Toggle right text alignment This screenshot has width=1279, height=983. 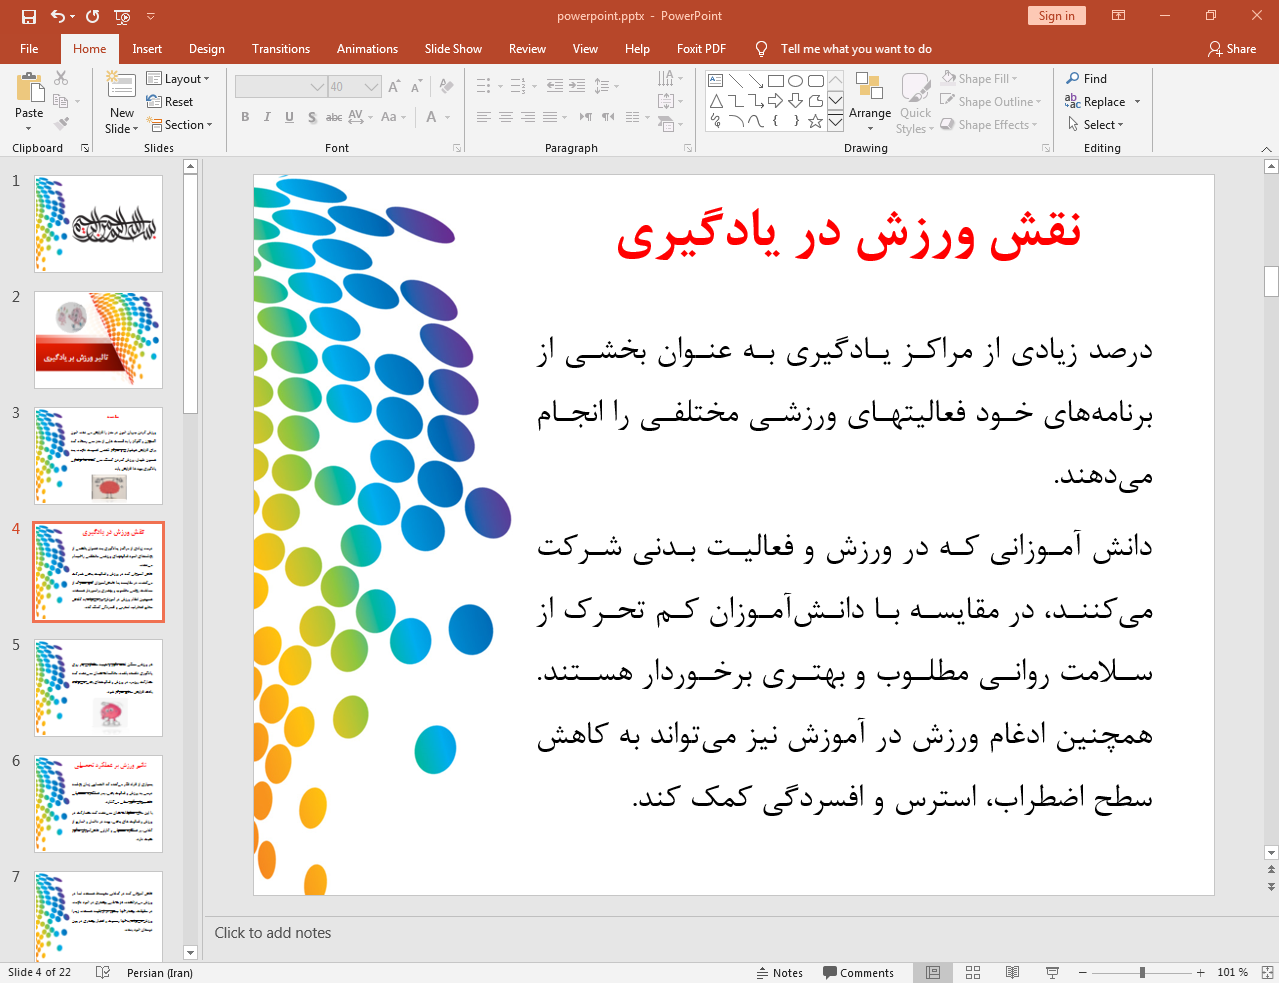coord(527,117)
